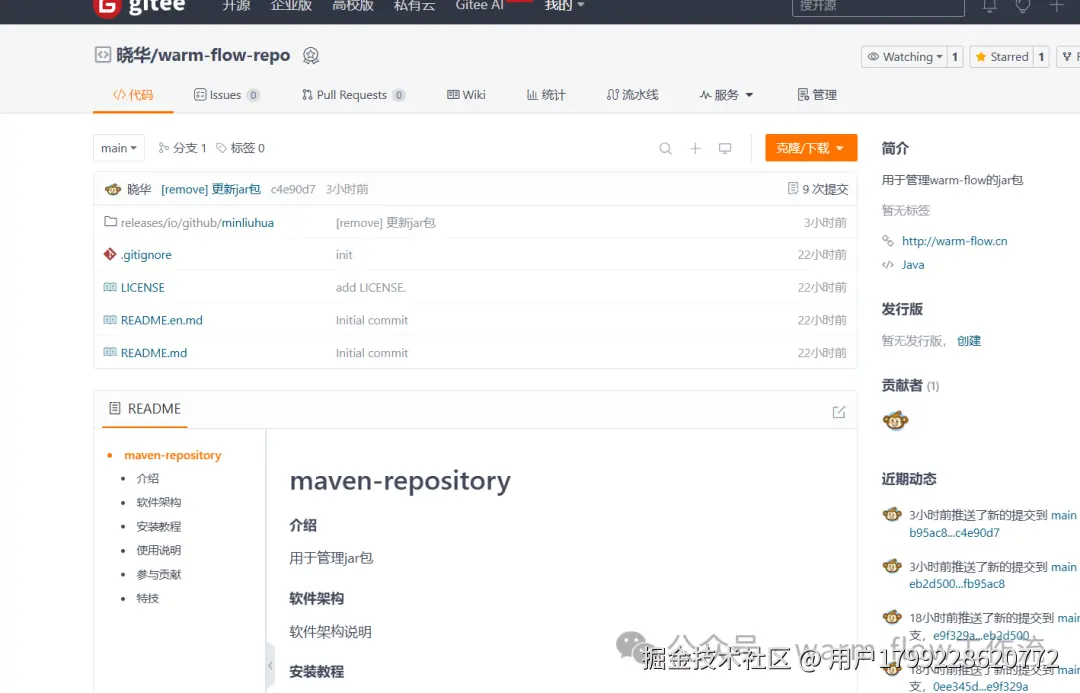This screenshot has height=693, width=1080.
Task: Click the 高校版 header menu item
Action: pyautogui.click(x=353, y=6)
